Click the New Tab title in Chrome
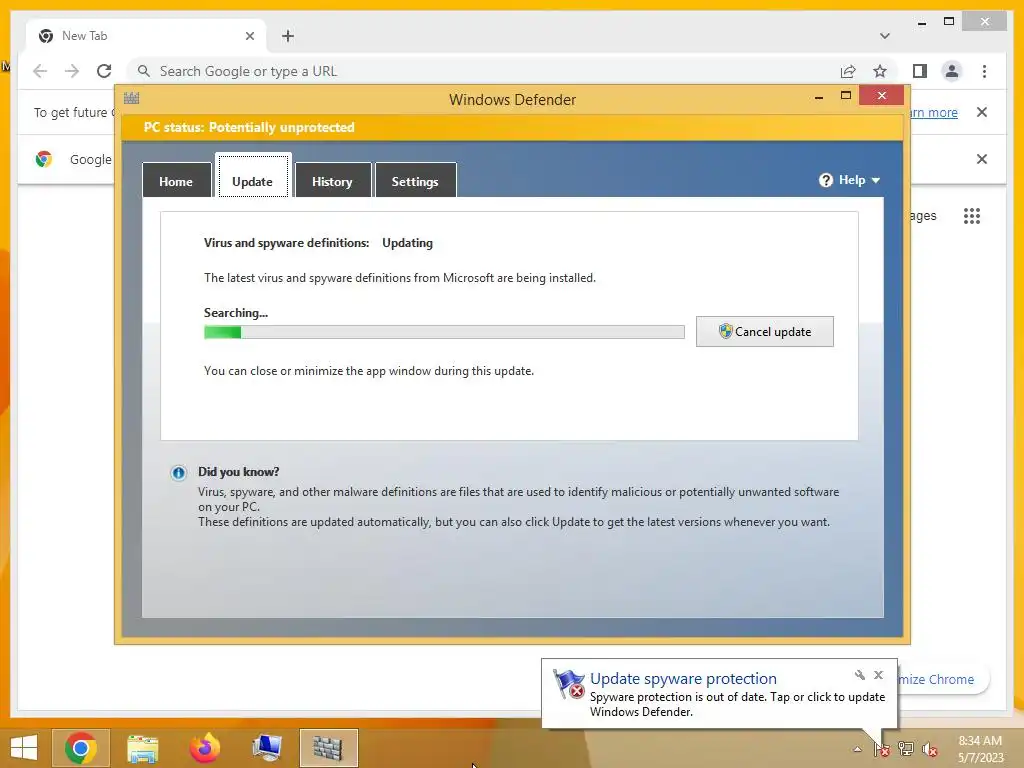Viewport: 1024px width, 768px height. pyautogui.click(x=84, y=36)
